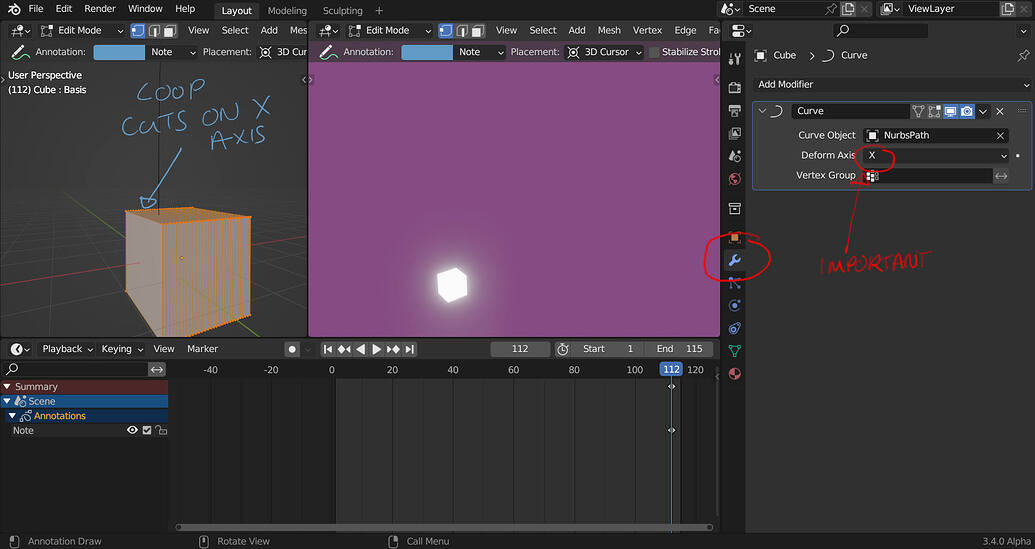
Task: Open the Material properties tab icon
Action: pos(735,374)
